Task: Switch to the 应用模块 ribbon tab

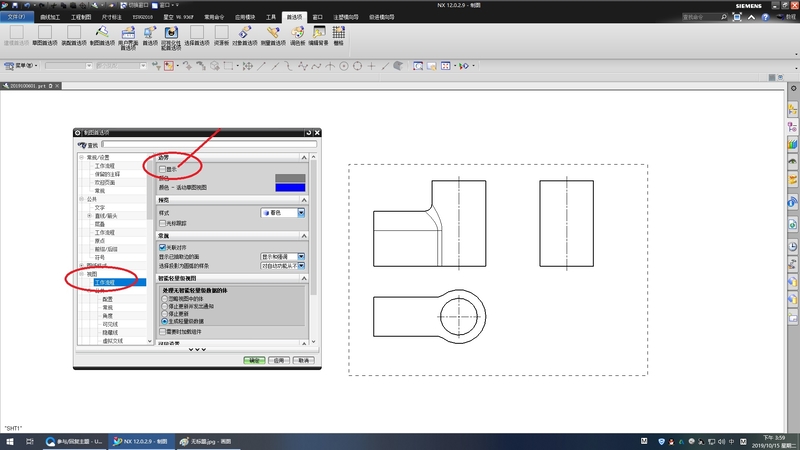Action: point(245,17)
